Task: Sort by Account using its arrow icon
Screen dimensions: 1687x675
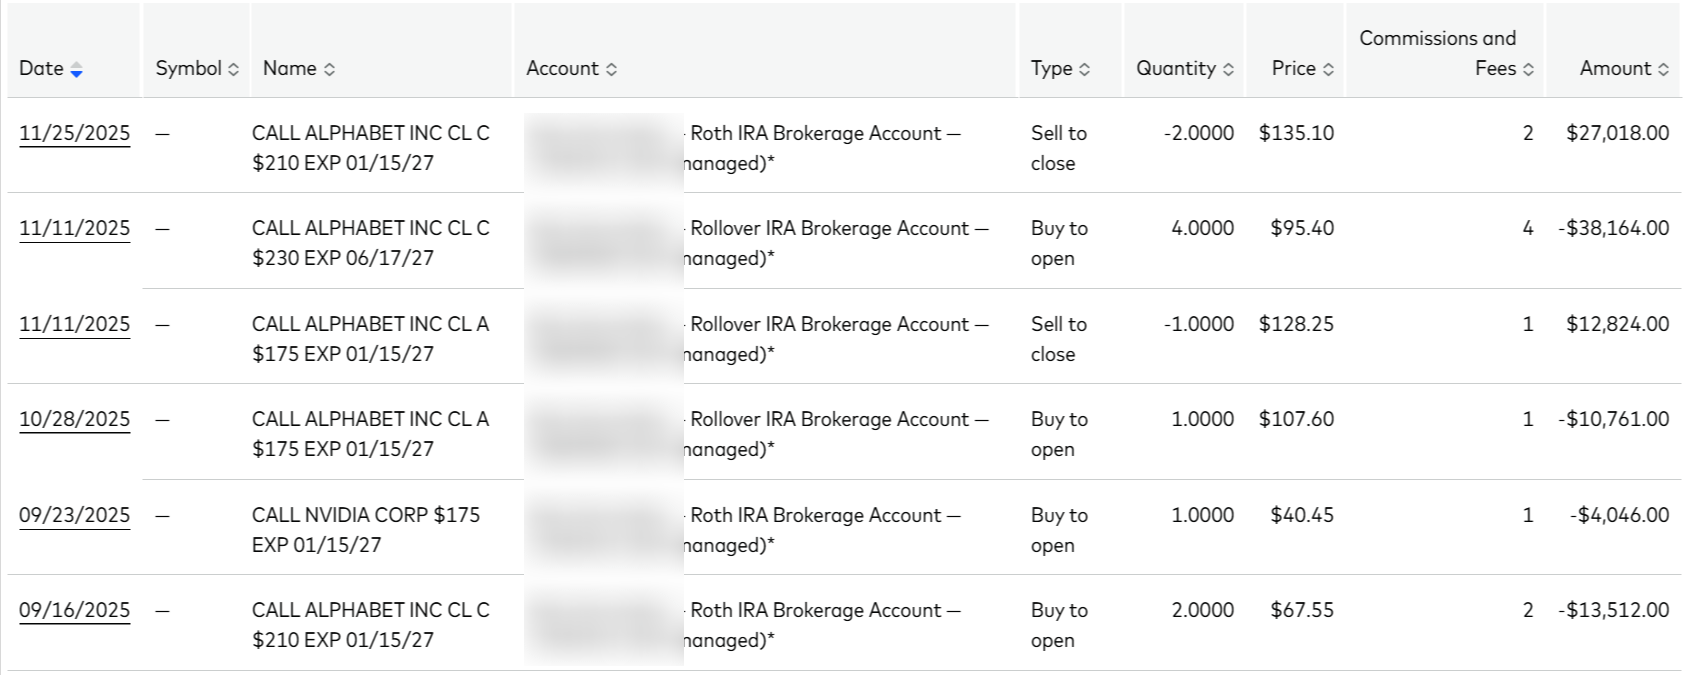Action: point(611,69)
